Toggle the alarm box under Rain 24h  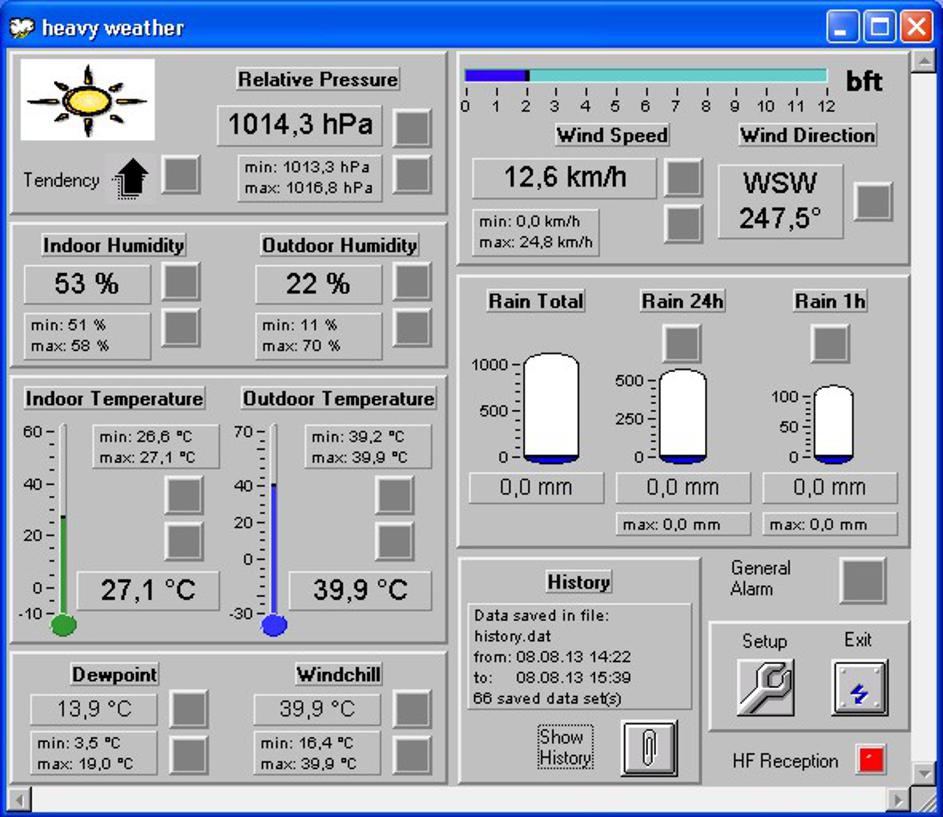[682, 343]
